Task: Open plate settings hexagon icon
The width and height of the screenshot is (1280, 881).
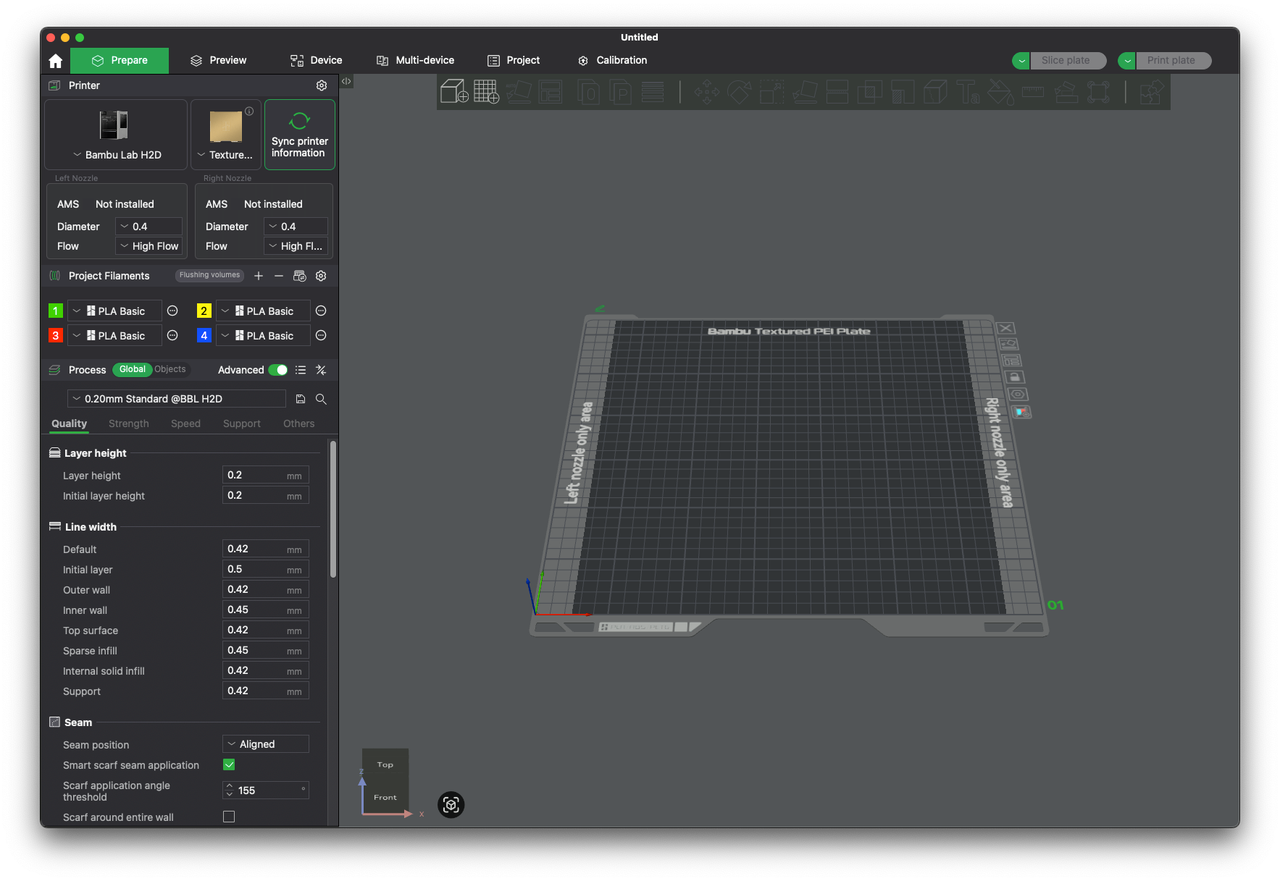Action: (x=1018, y=394)
